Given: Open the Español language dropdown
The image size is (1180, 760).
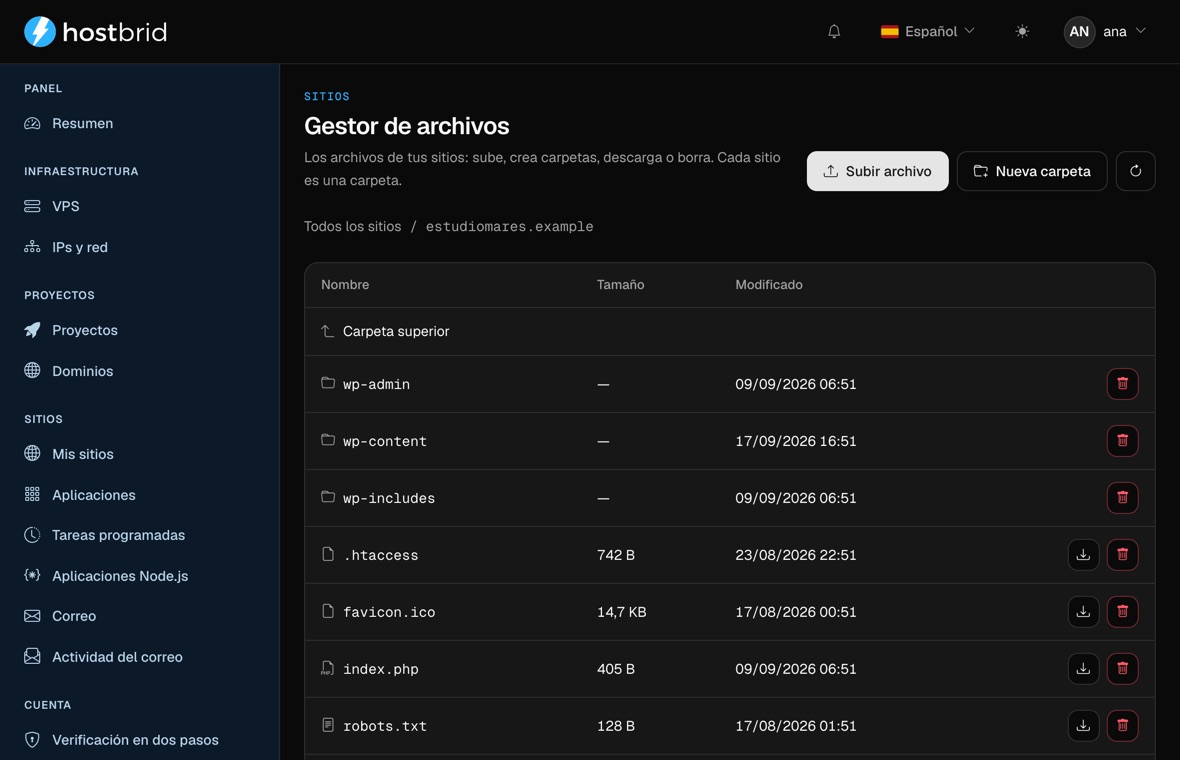Looking at the screenshot, I should tap(928, 32).
